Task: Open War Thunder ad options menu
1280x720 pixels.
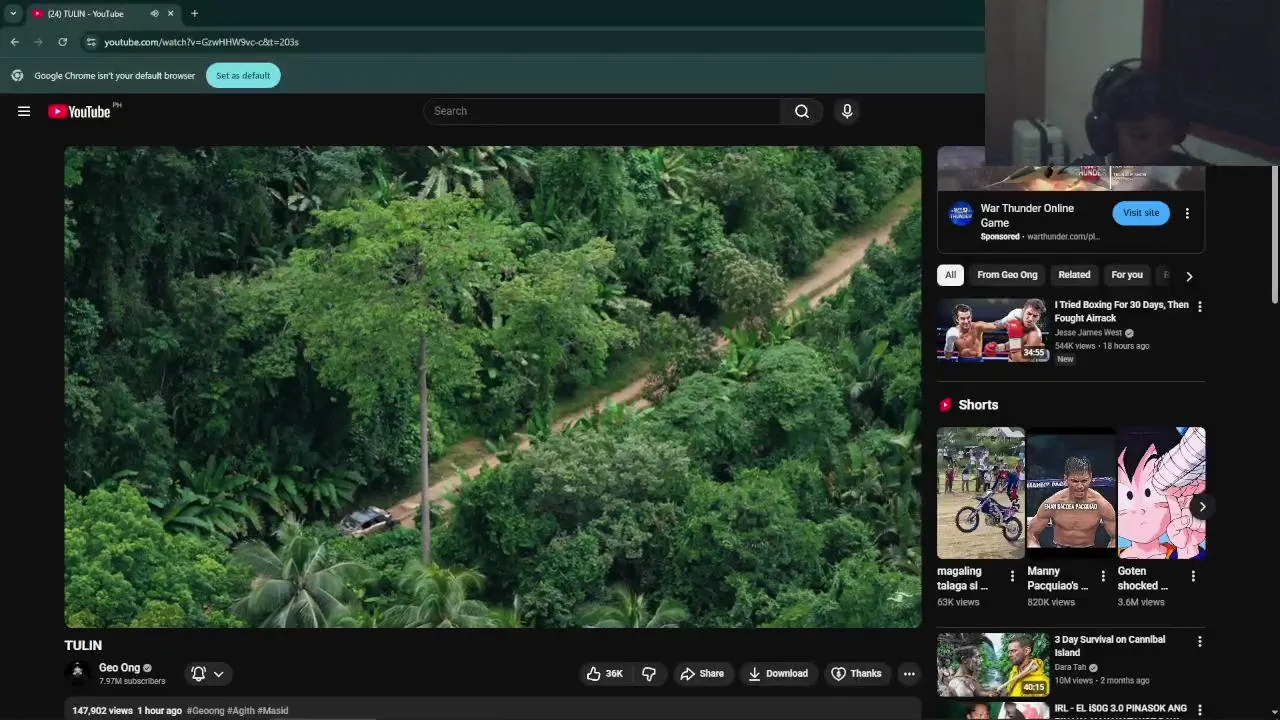Action: [x=1187, y=214]
